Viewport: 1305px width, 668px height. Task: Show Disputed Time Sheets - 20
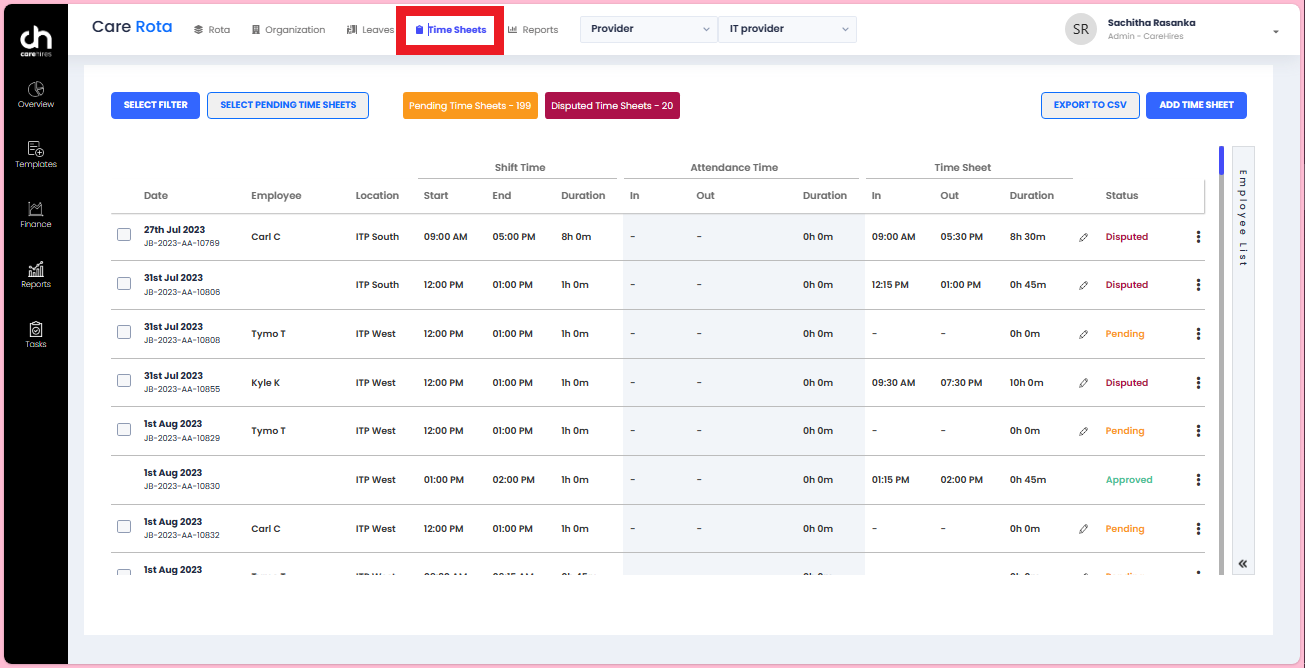pyautogui.click(x=612, y=104)
